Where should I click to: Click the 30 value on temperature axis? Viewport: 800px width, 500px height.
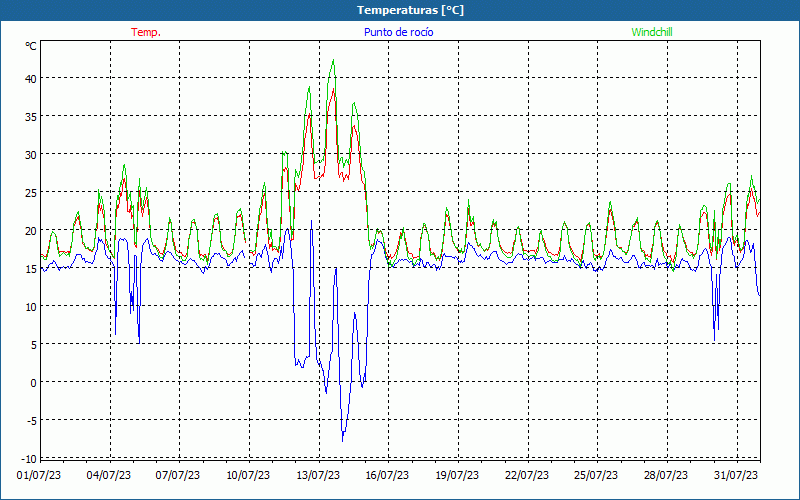pos(31,154)
